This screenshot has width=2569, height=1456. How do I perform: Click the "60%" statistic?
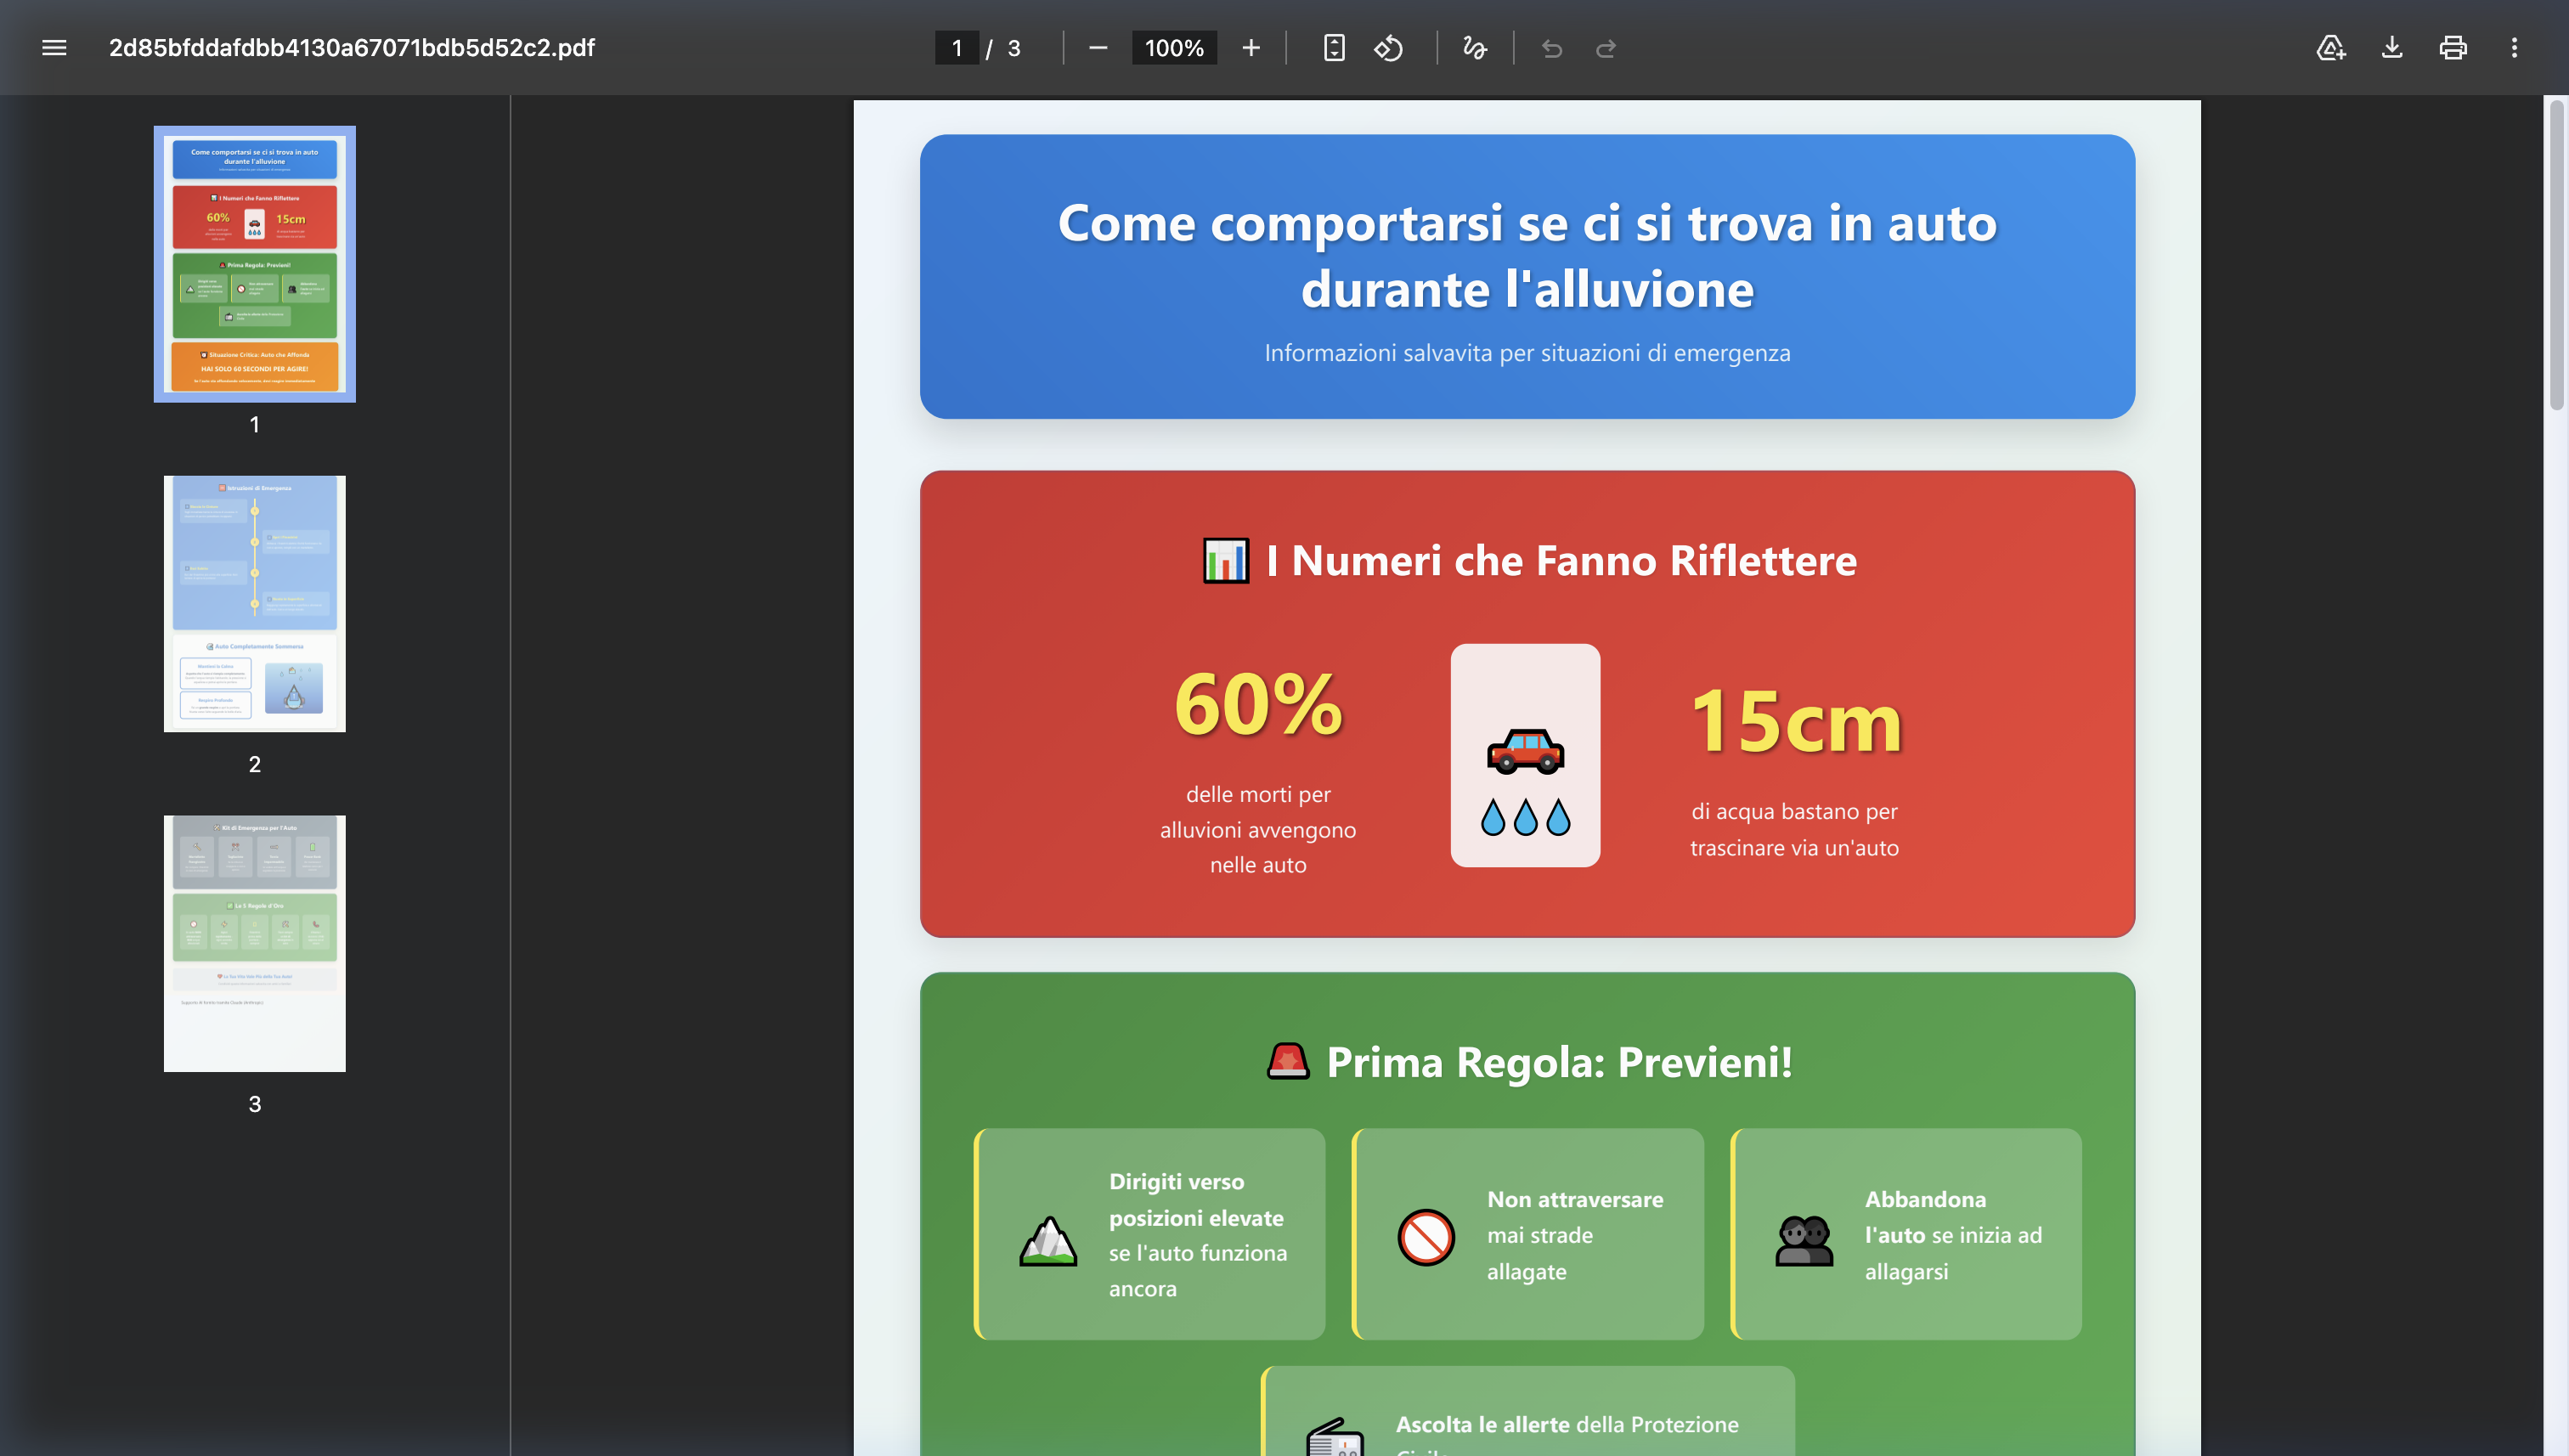[x=1258, y=705]
